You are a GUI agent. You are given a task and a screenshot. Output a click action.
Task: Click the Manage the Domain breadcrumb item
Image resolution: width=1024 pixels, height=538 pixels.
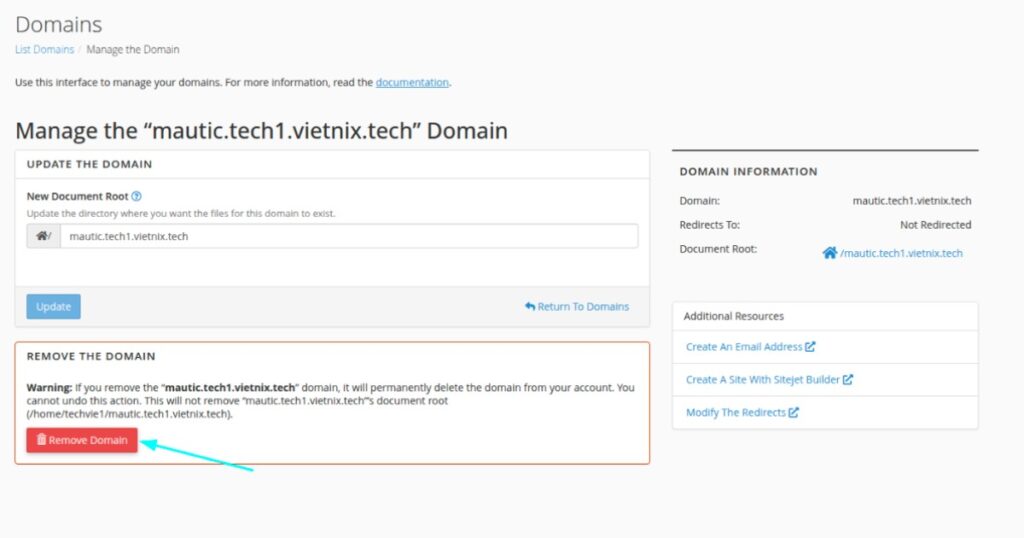click(x=133, y=49)
